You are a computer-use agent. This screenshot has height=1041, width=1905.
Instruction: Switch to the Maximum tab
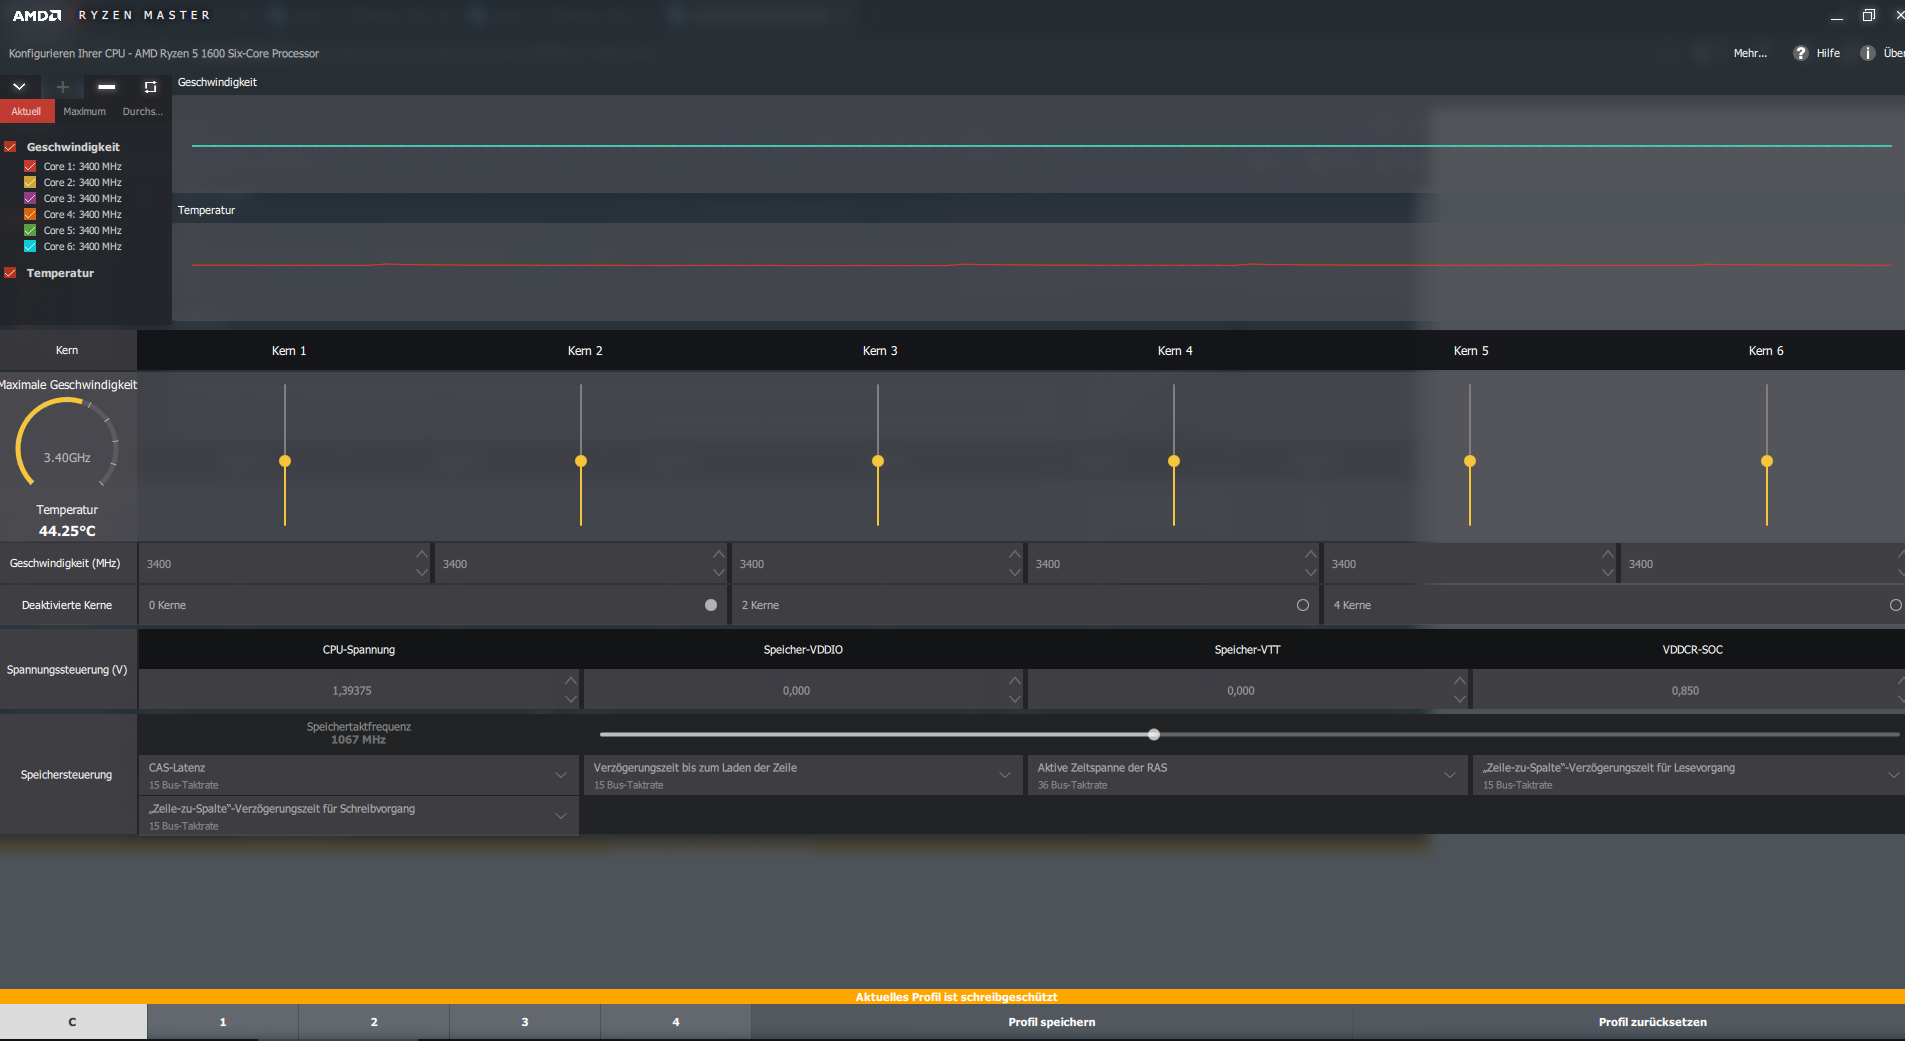85,112
